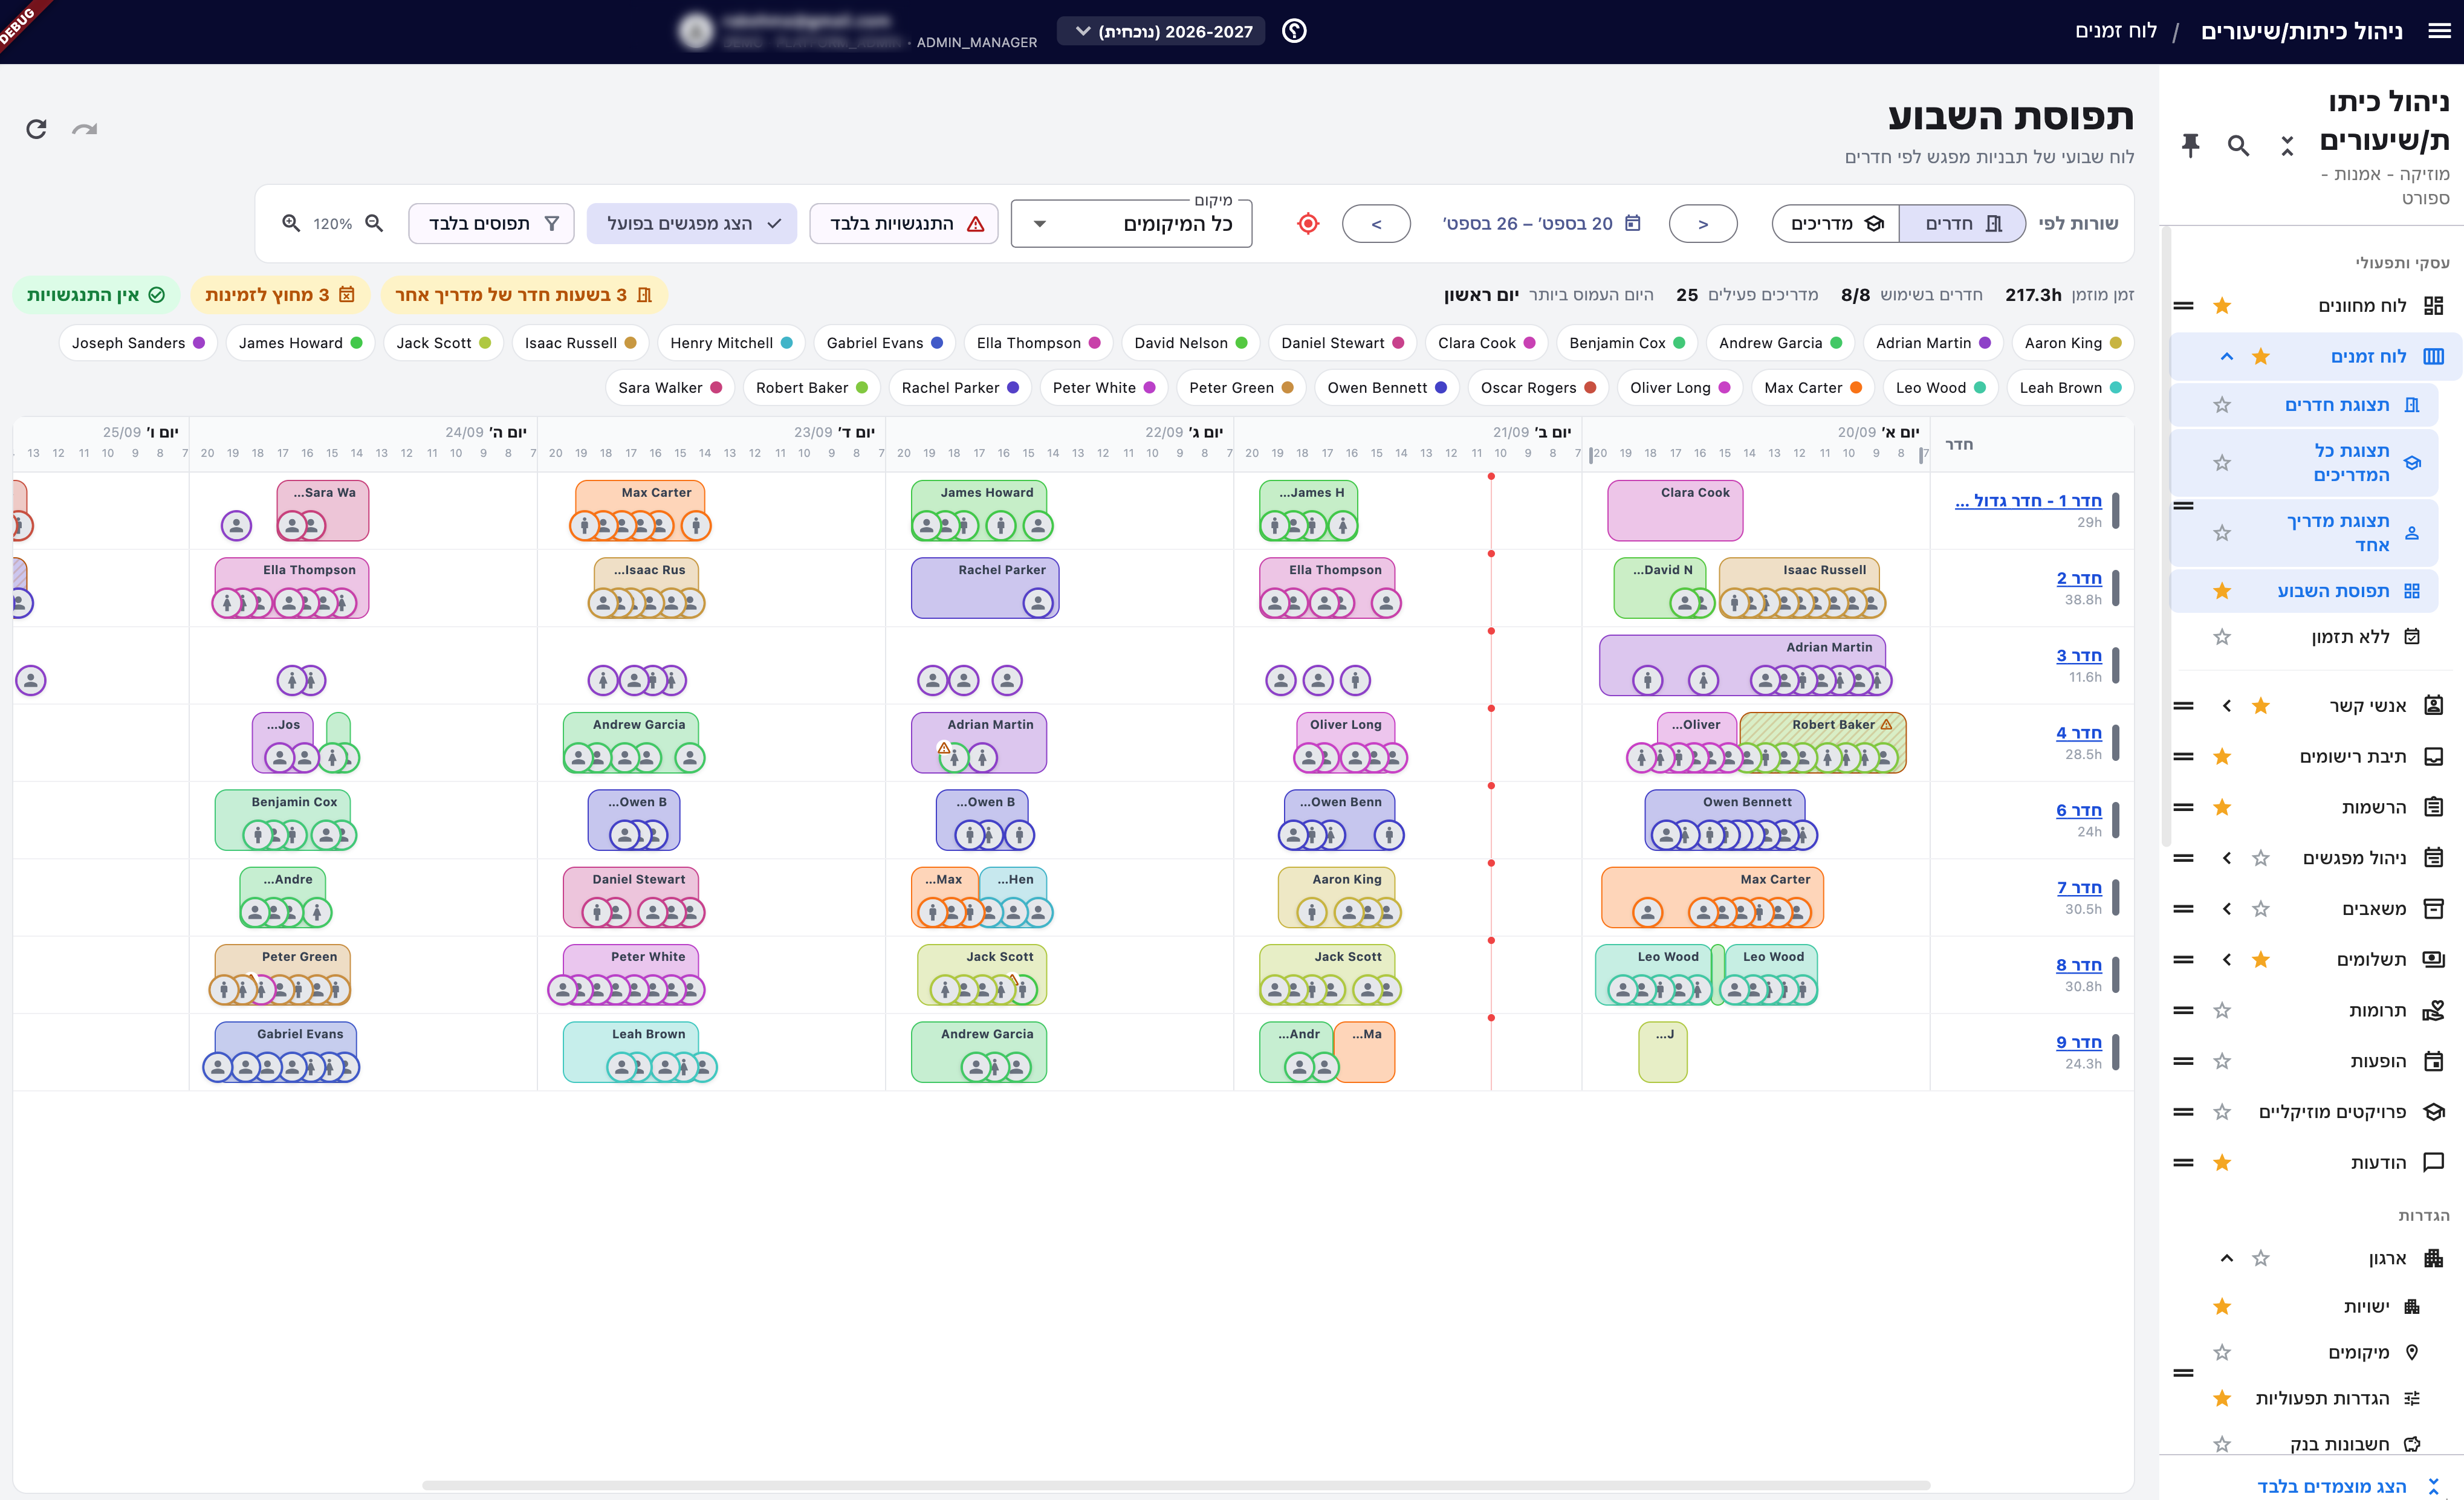The height and width of the screenshot is (1500, 2464).
Task: Toggle הצג מפגשים בפועל chip
Action: pos(692,224)
